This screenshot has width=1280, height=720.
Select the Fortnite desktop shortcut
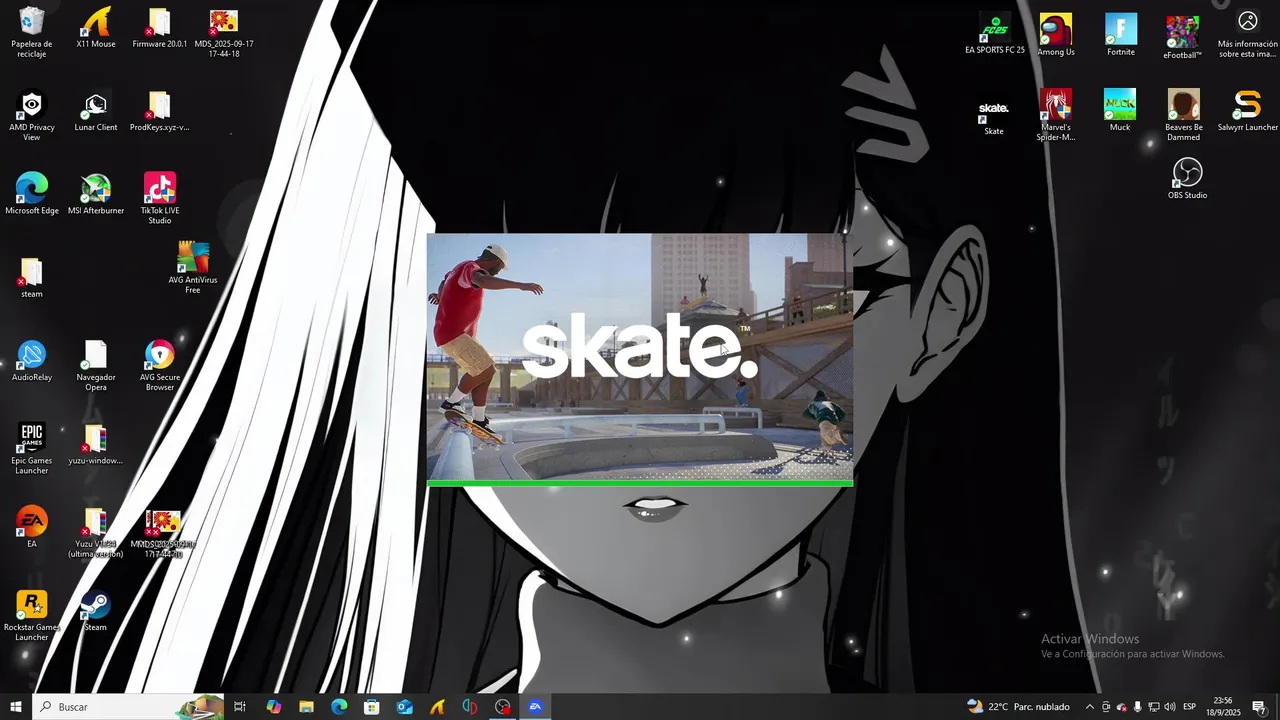click(1121, 34)
